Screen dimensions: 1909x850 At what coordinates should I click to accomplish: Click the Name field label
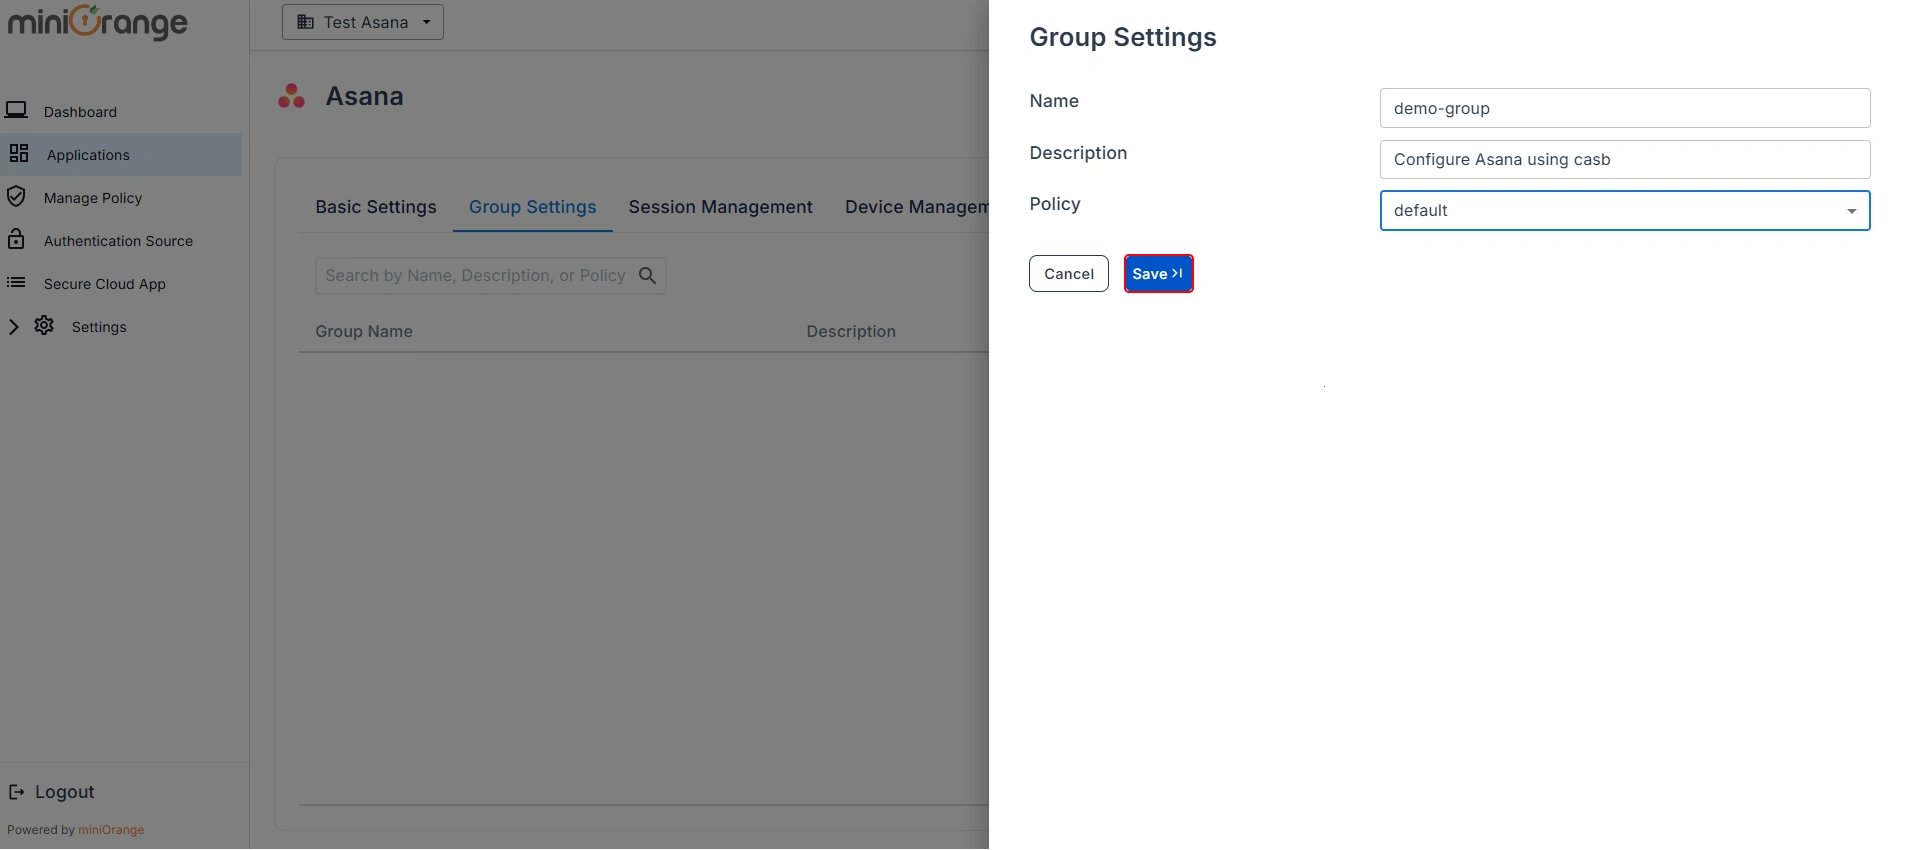pyautogui.click(x=1054, y=101)
